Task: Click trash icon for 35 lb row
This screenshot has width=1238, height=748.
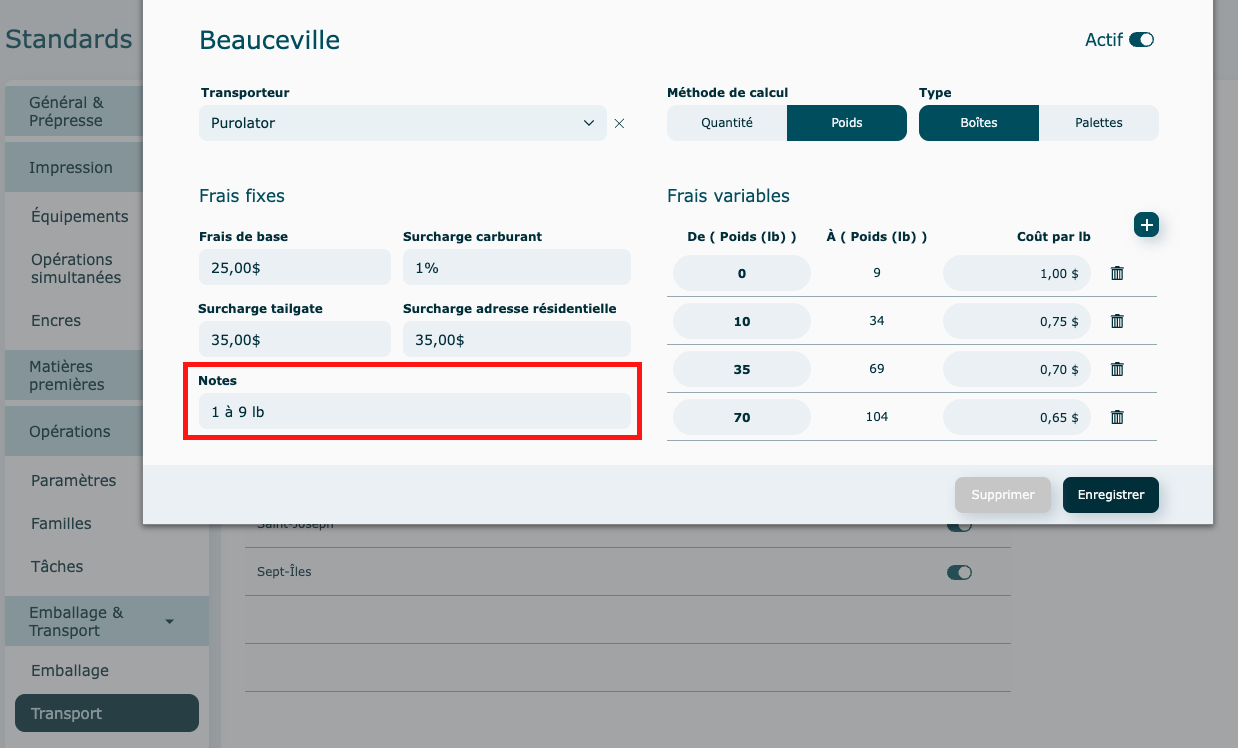Action: pyautogui.click(x=1117, y=369)
